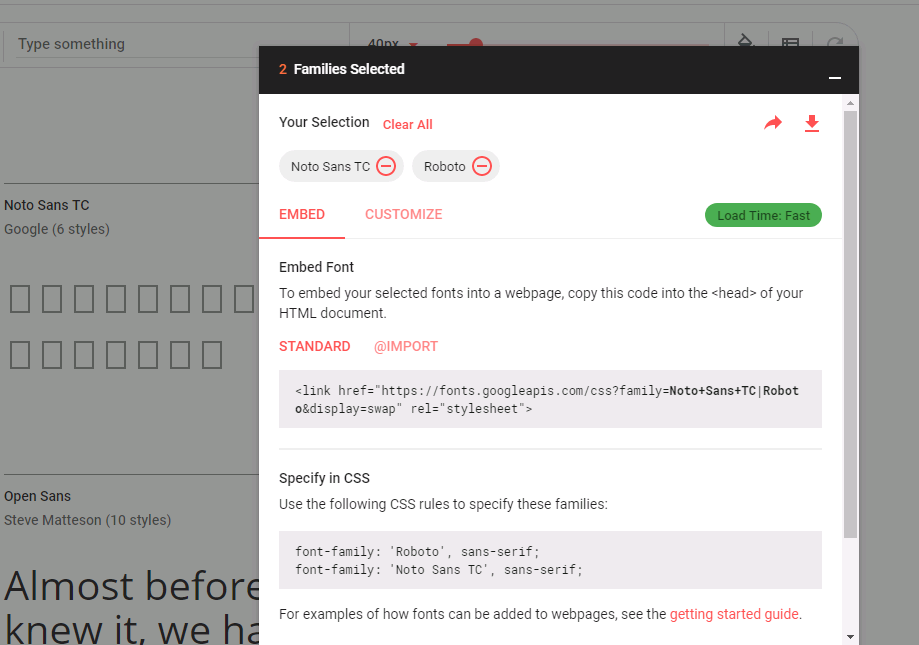Select the STANDARD embed option

315,346
